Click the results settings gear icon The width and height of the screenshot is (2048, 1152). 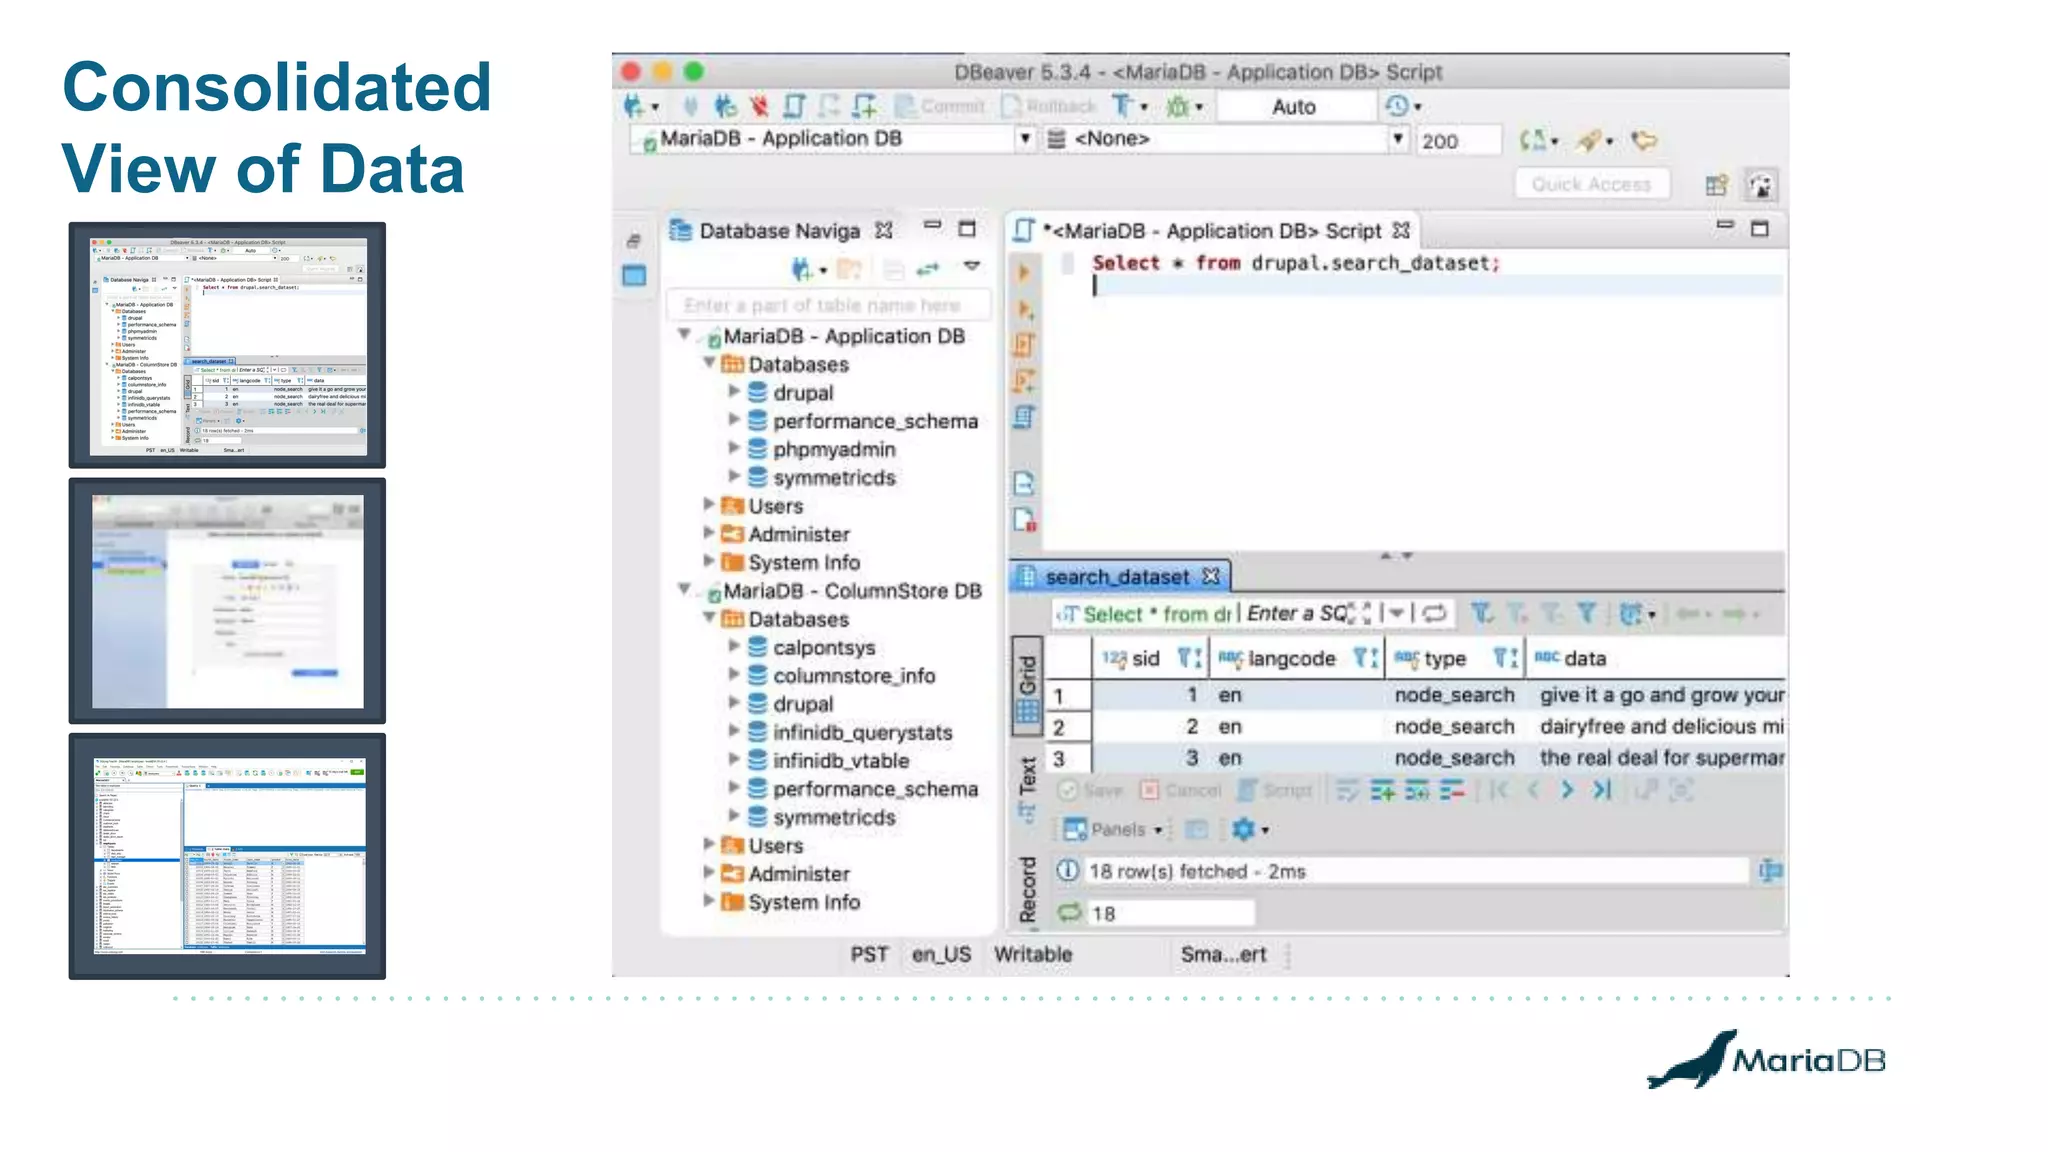pos(1243,829)
